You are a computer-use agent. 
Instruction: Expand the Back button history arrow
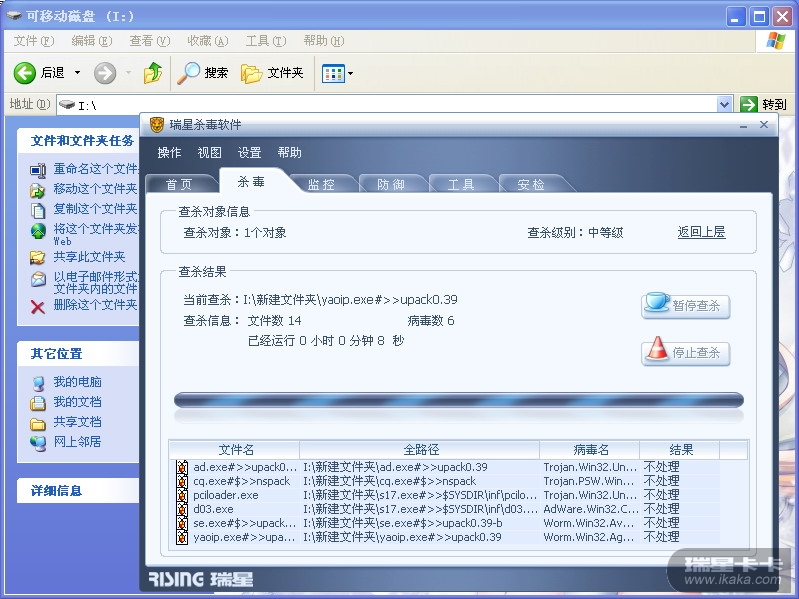77,73
